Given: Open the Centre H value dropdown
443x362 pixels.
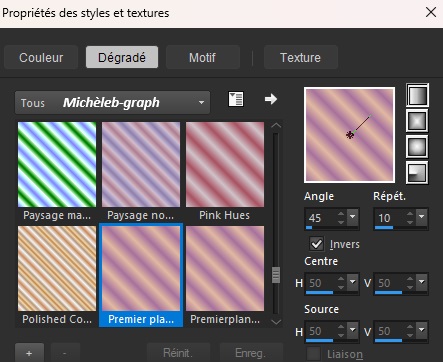Looking at the screenshot, I should coord(352,282).
